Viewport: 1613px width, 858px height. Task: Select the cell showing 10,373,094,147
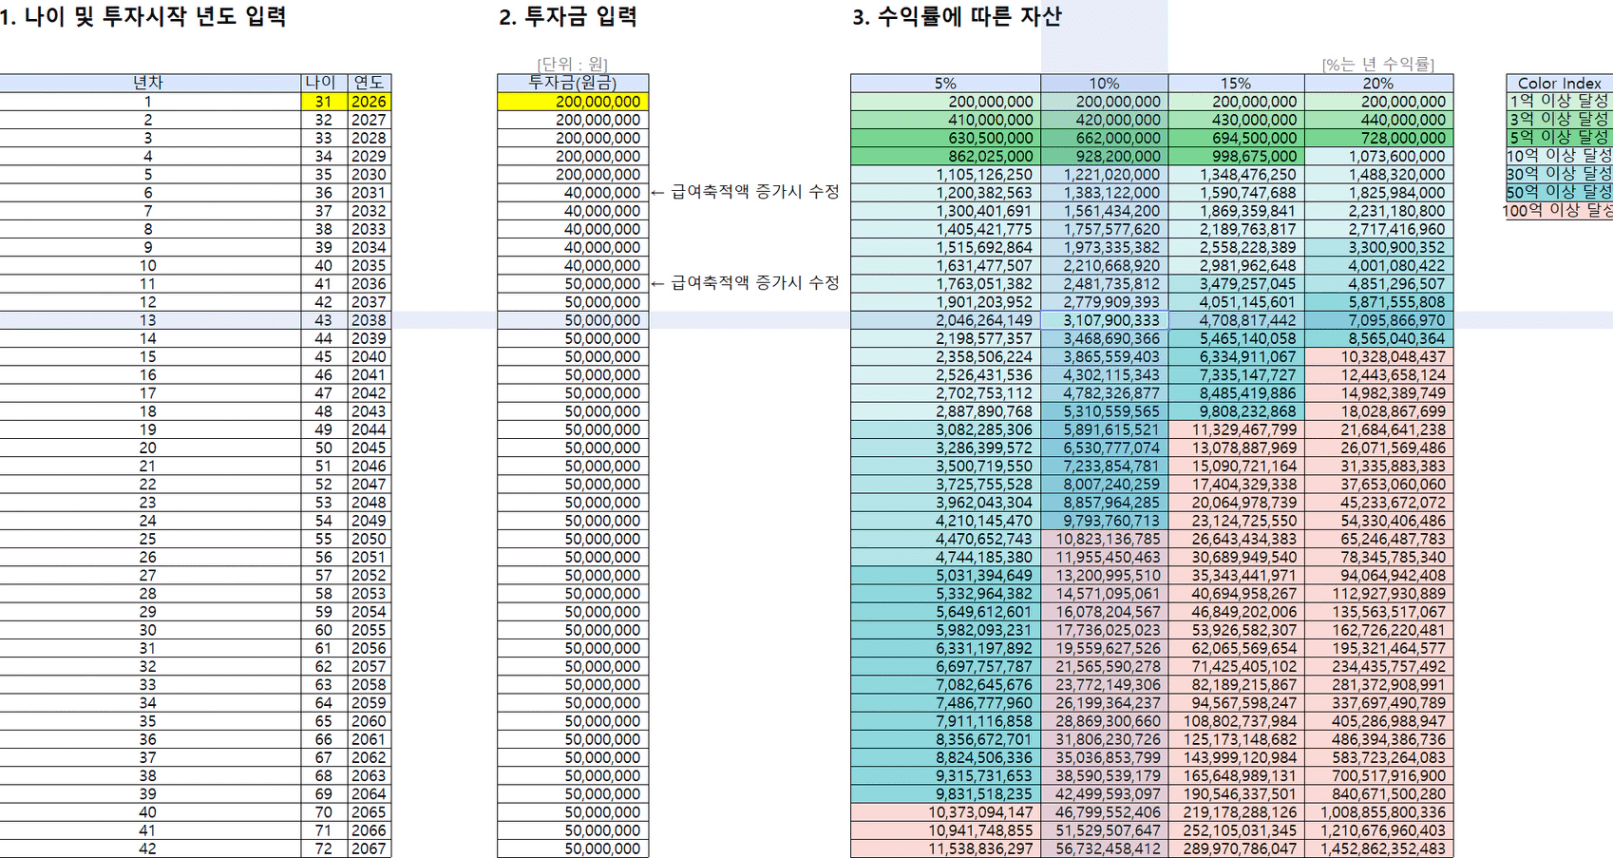tap(945, 812)
